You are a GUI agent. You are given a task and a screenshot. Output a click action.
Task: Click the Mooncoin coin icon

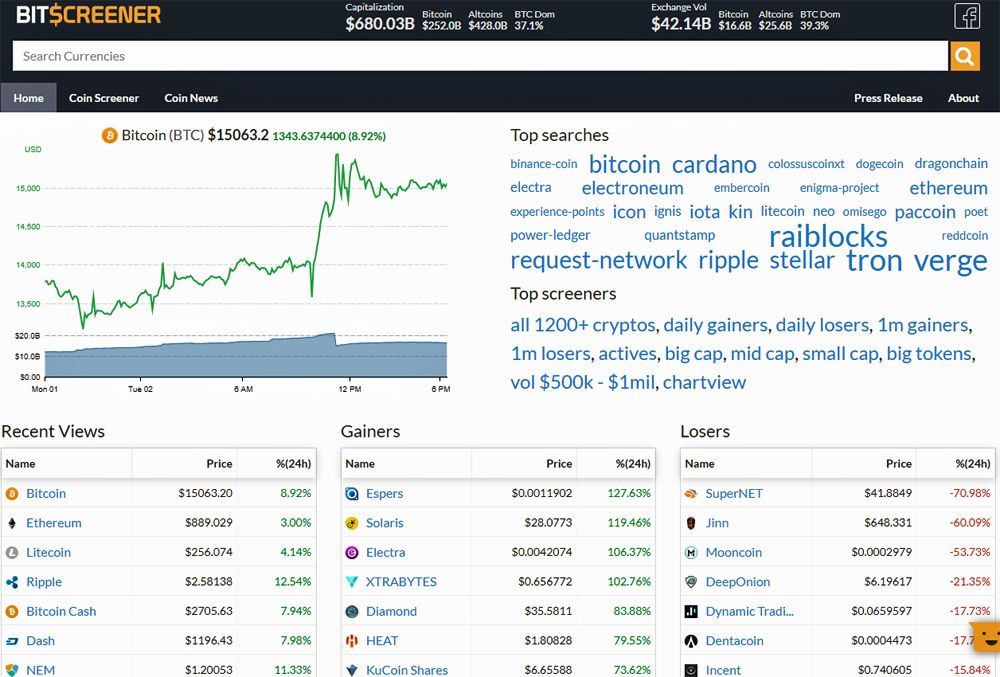[691, 552]
